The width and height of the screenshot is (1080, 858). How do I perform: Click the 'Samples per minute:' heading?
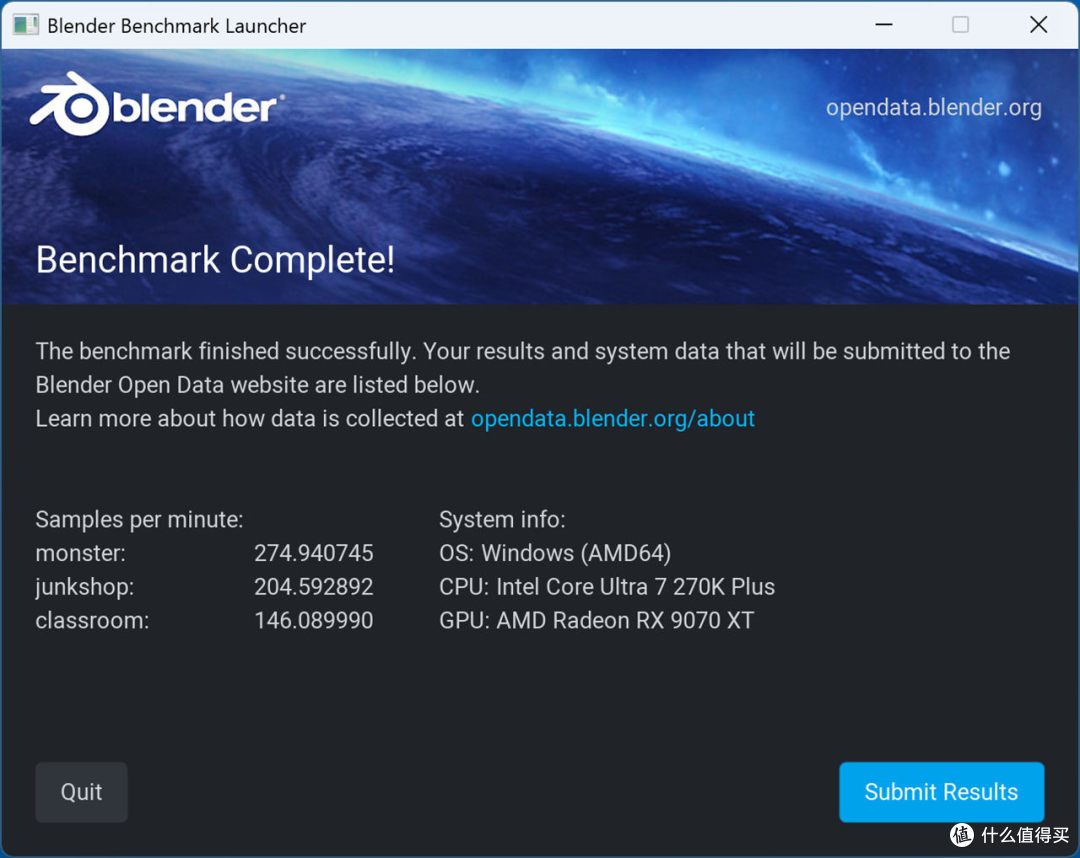point(139,519)
